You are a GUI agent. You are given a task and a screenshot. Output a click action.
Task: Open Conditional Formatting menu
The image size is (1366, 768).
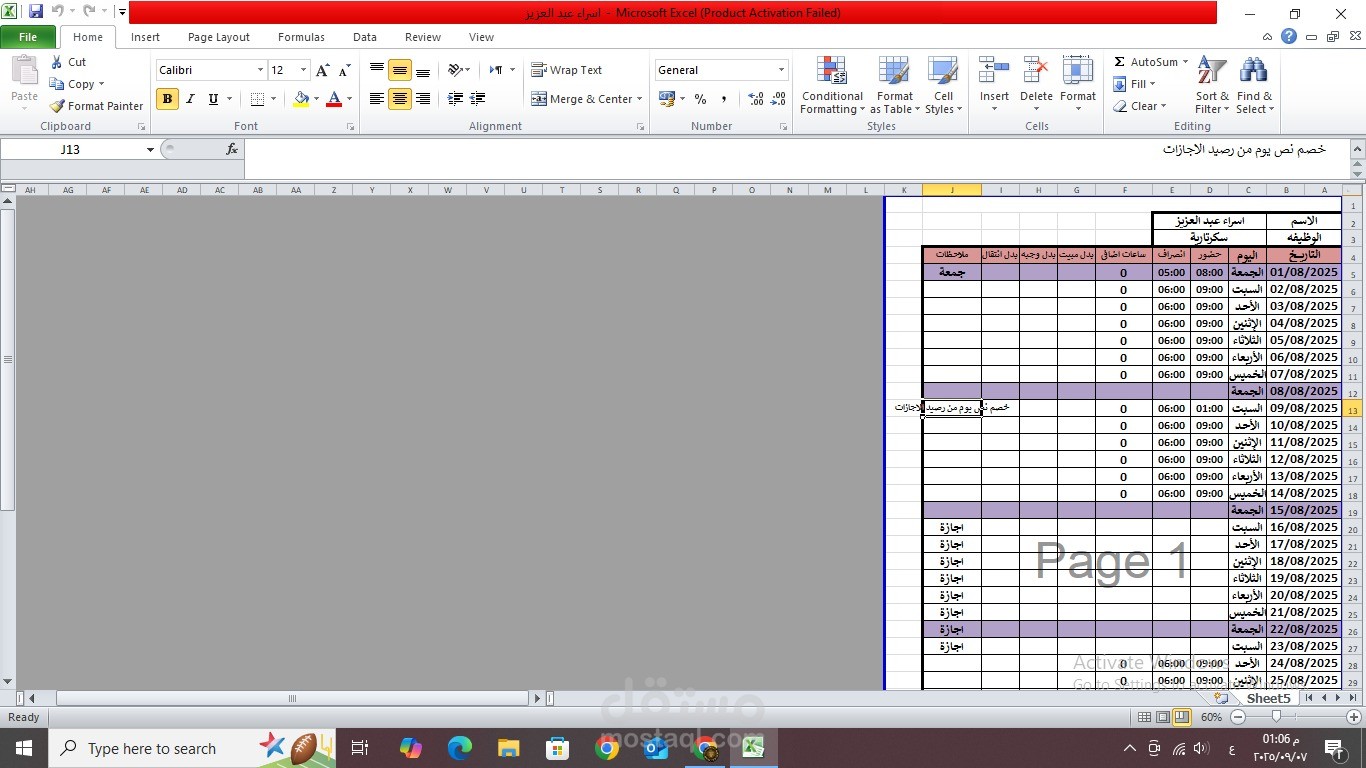[x=831, y=85]
